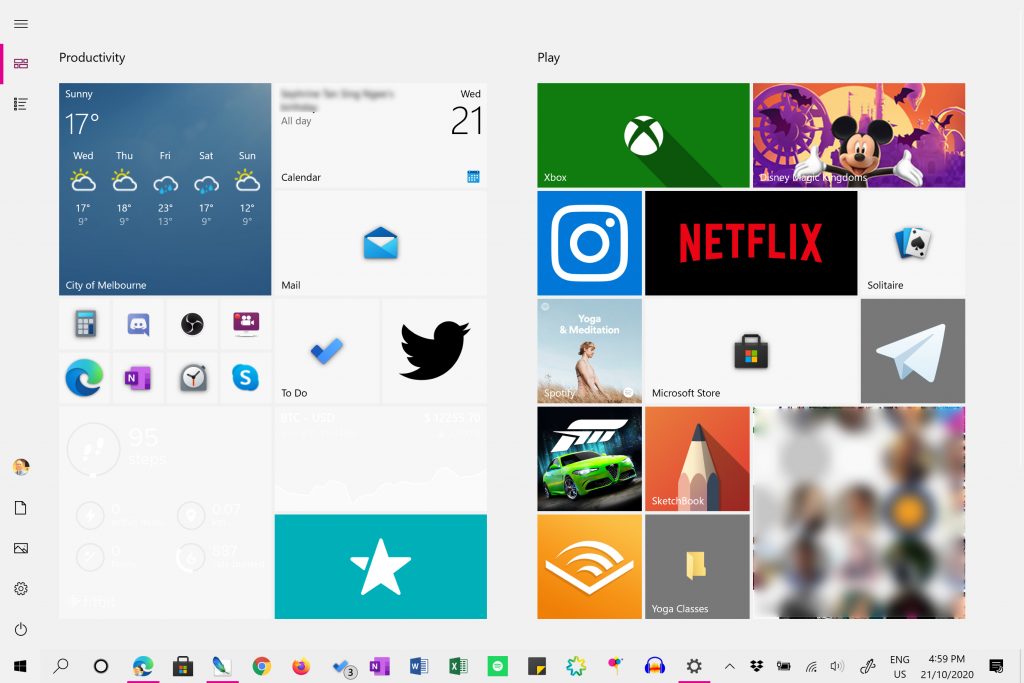The width and height of the screenshot is (1024, 683).
Task: Show hidden system tray icons
Action: click(x=729, y=666)
